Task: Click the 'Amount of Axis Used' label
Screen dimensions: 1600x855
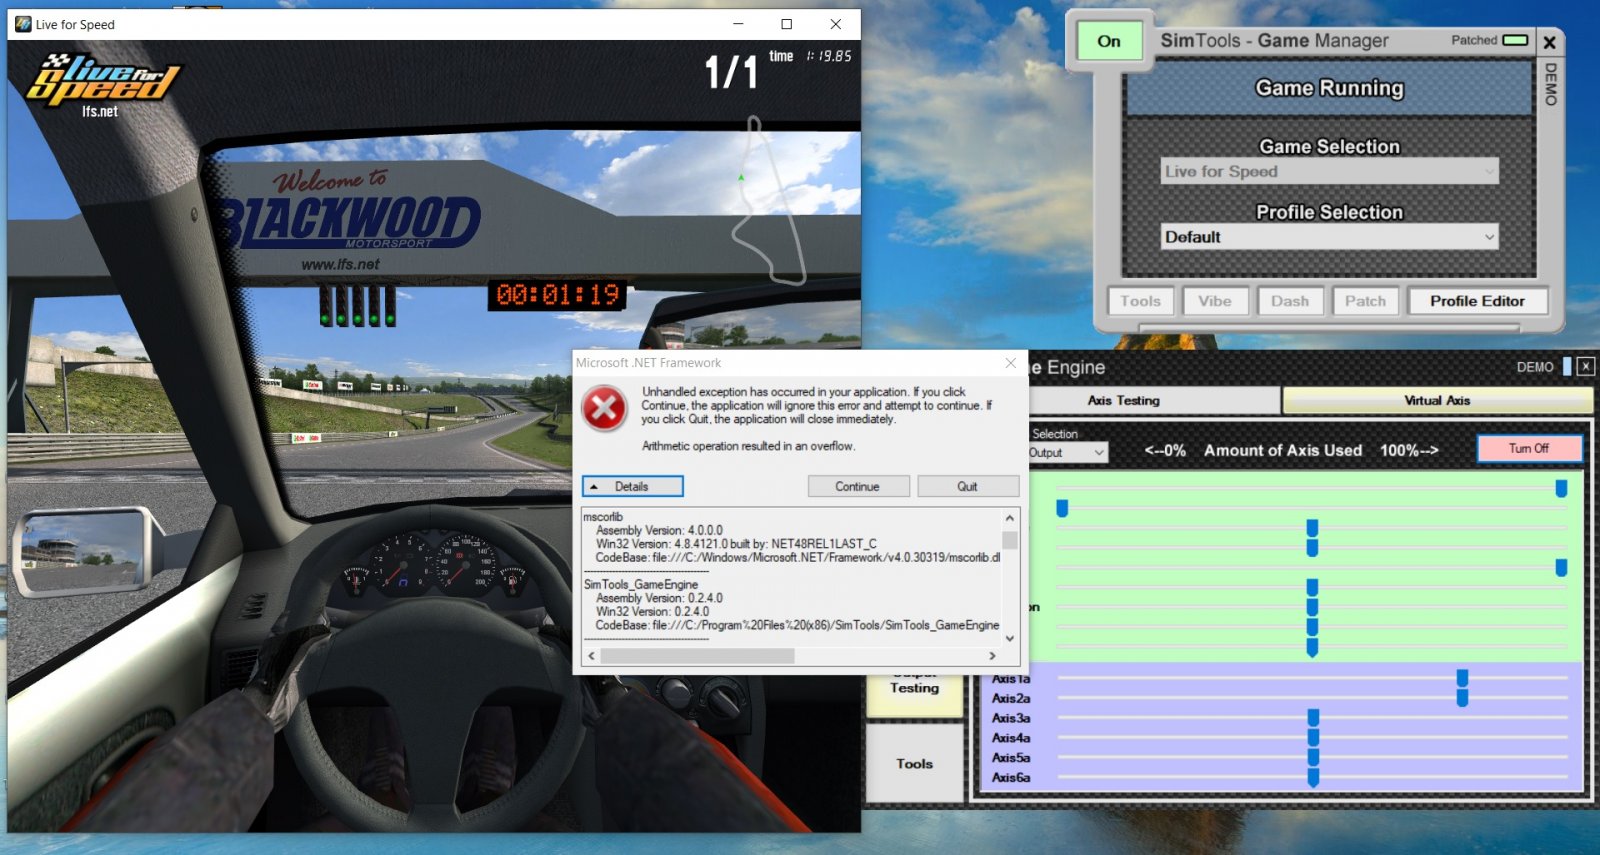Action: pos(1283,450)
